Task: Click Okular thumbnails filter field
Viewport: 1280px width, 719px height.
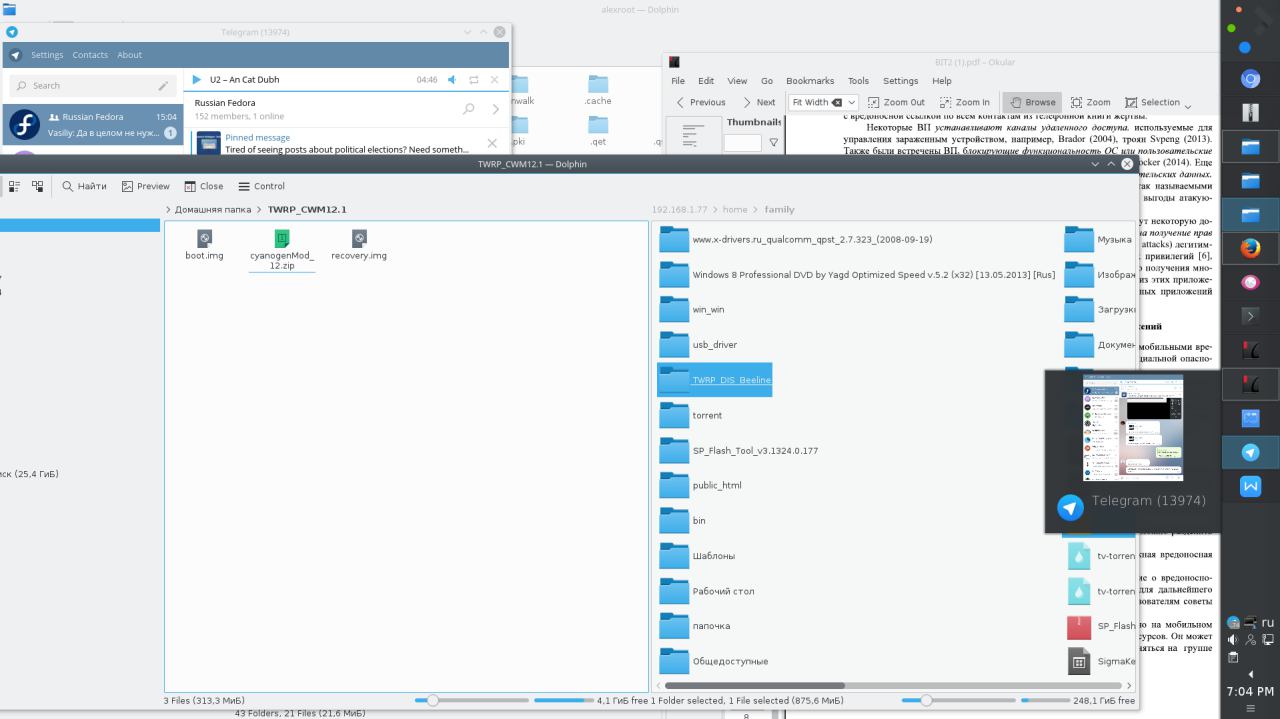Action: coord(742,143)
